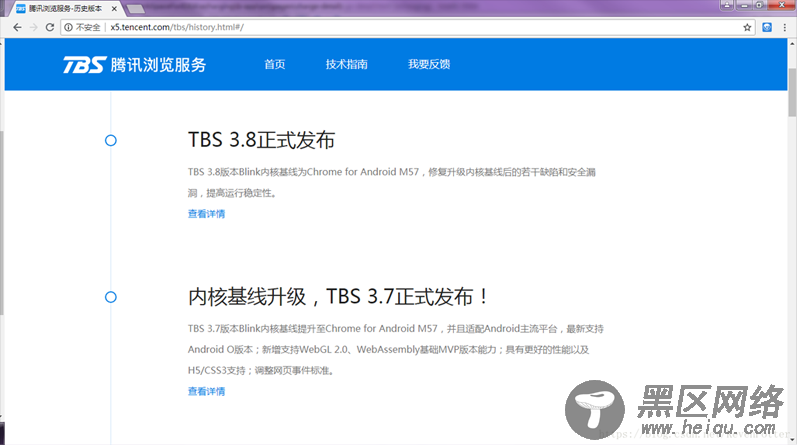Open the 我要反馈 navigation item

click(428, 65)
